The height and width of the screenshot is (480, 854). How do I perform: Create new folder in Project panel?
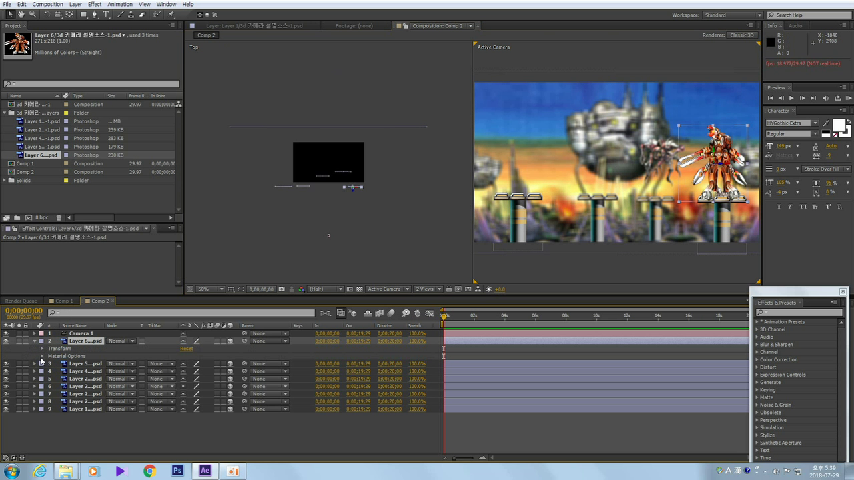[17, 217]
